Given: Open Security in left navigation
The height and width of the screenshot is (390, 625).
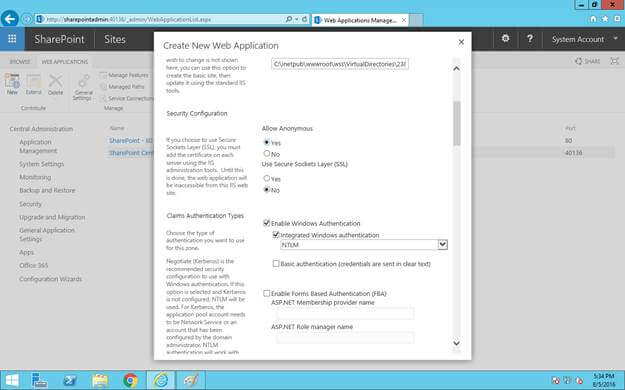Looking at the screenshot, I should 30,204.
